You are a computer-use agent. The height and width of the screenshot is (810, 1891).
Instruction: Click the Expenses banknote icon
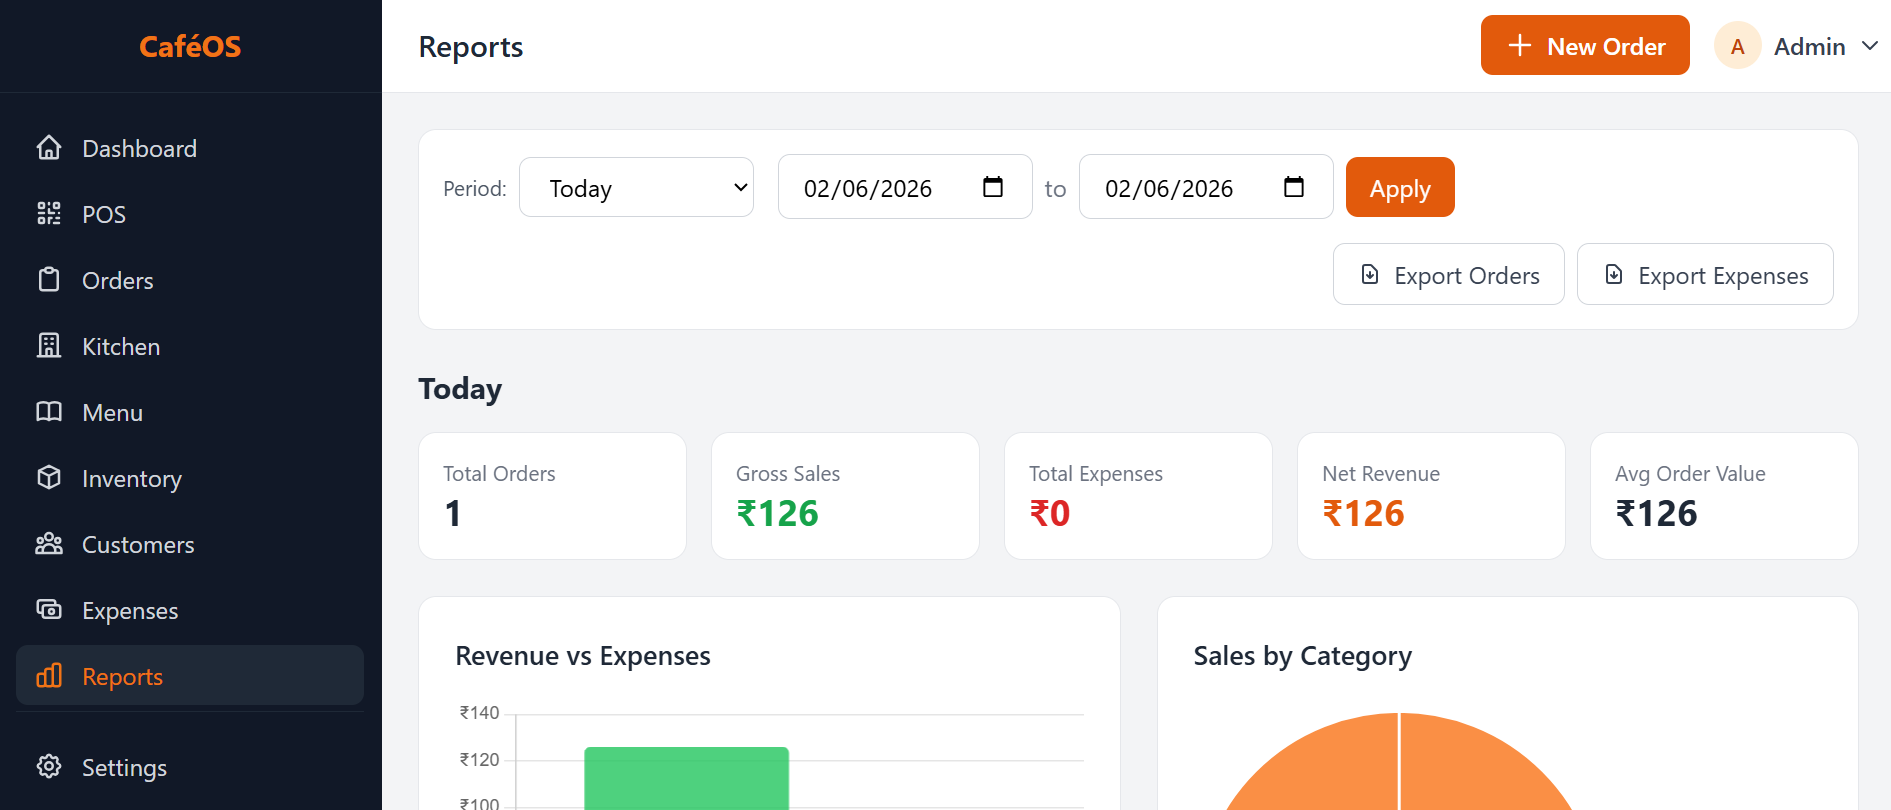point(49,610)
